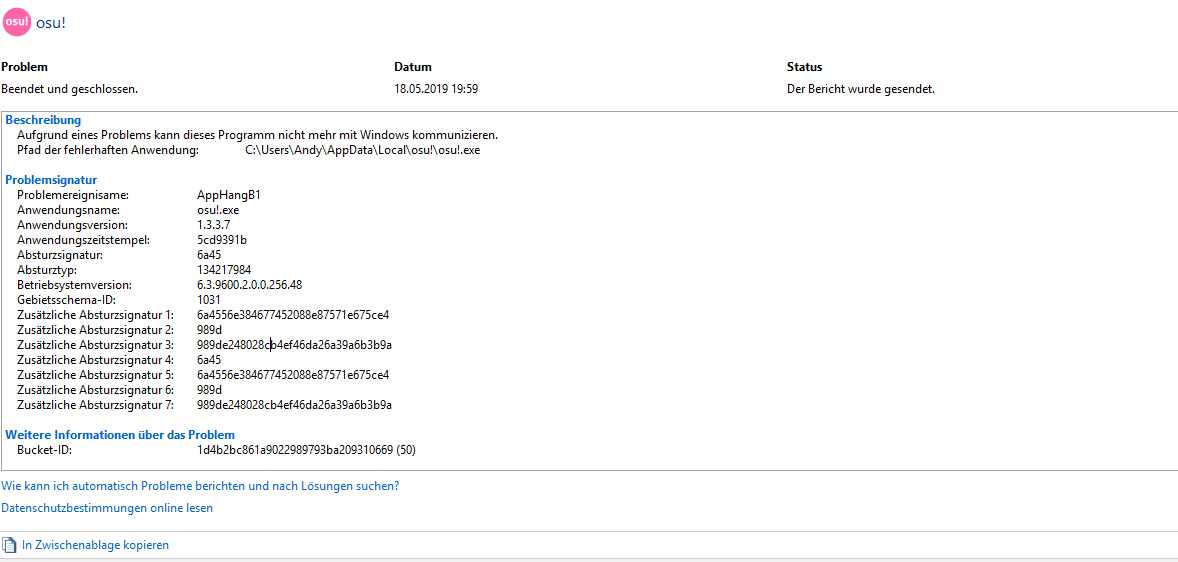Click the version value '1.3.3.7'
1178x562 pixels.
click(215, 225)
